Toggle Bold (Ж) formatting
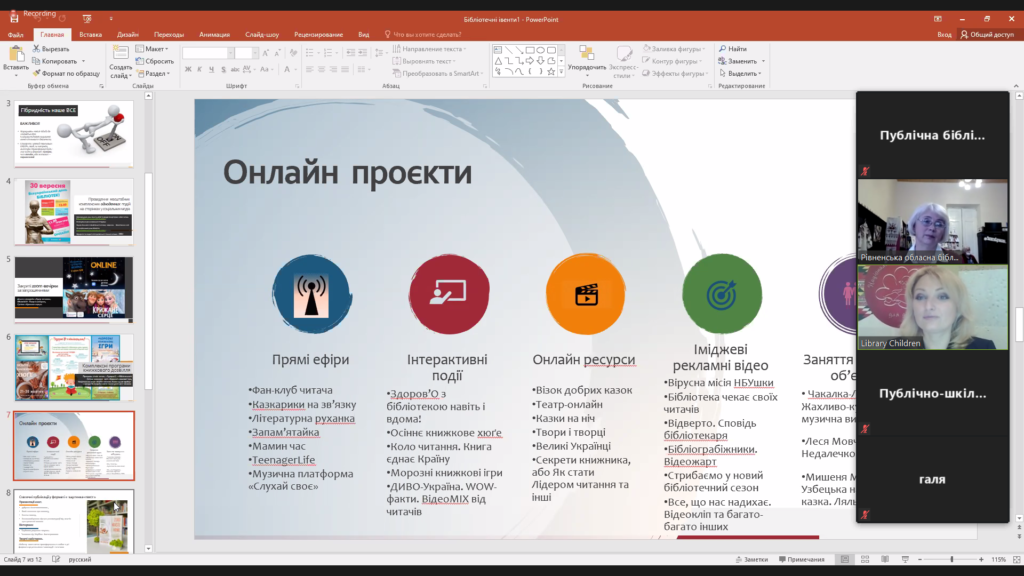The width and height of the screenshot is (1024, 576). tap(187, 69)
